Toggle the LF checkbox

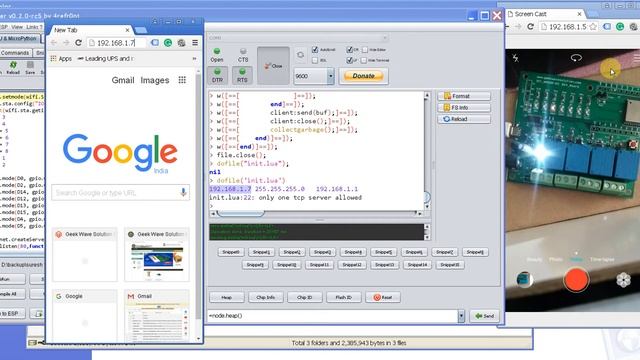[x=349, y=60]
